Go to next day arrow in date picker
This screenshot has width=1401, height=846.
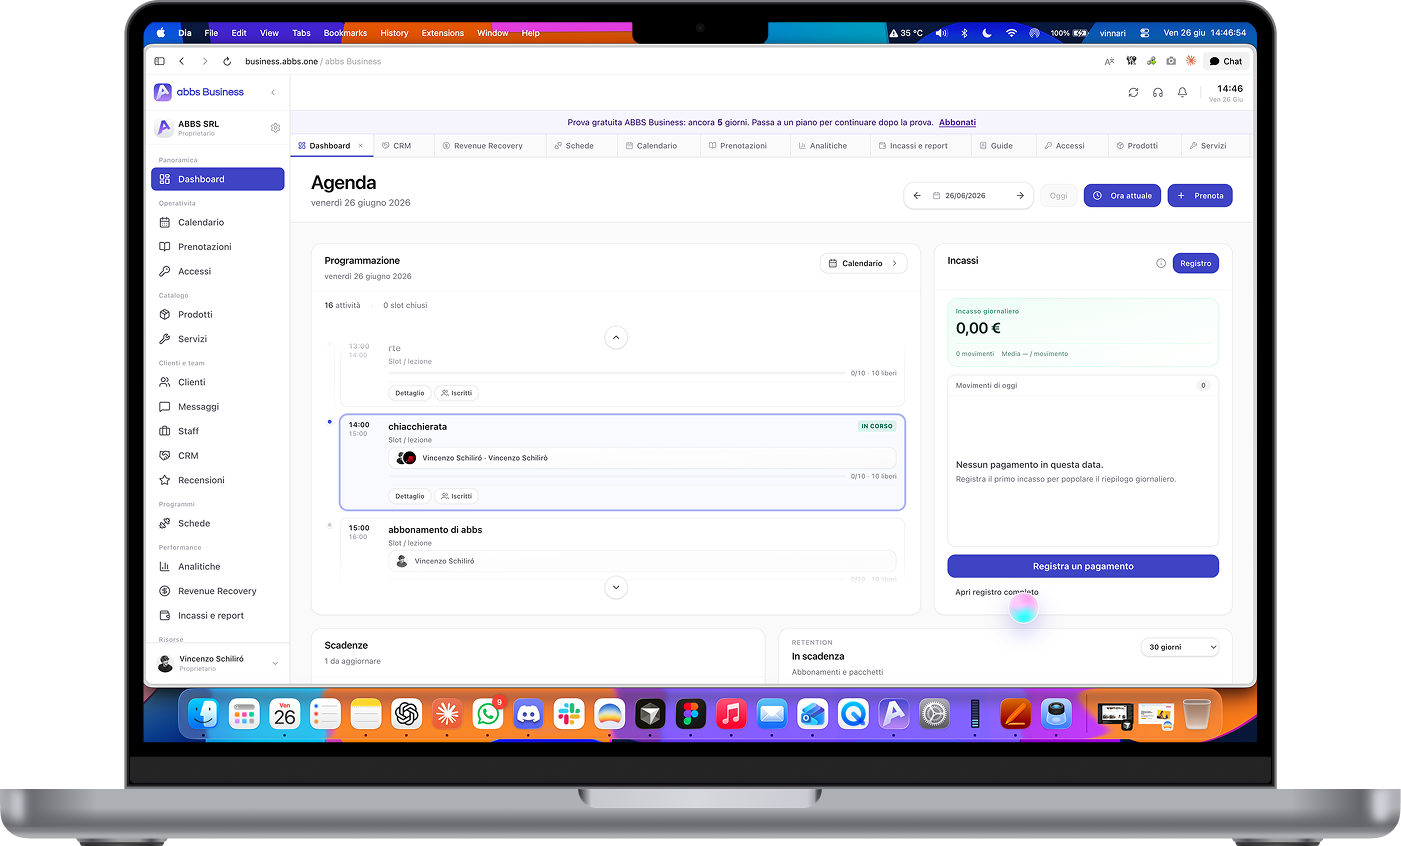click(1020, 196)
